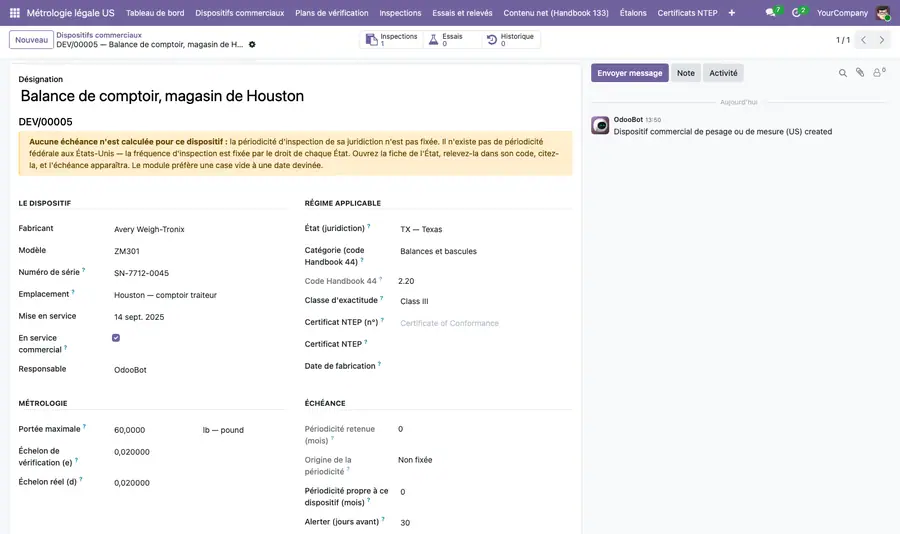Show help for Échelon réel (d)
Viewport: 900px width, 534px height.
(x=81, y=479)
